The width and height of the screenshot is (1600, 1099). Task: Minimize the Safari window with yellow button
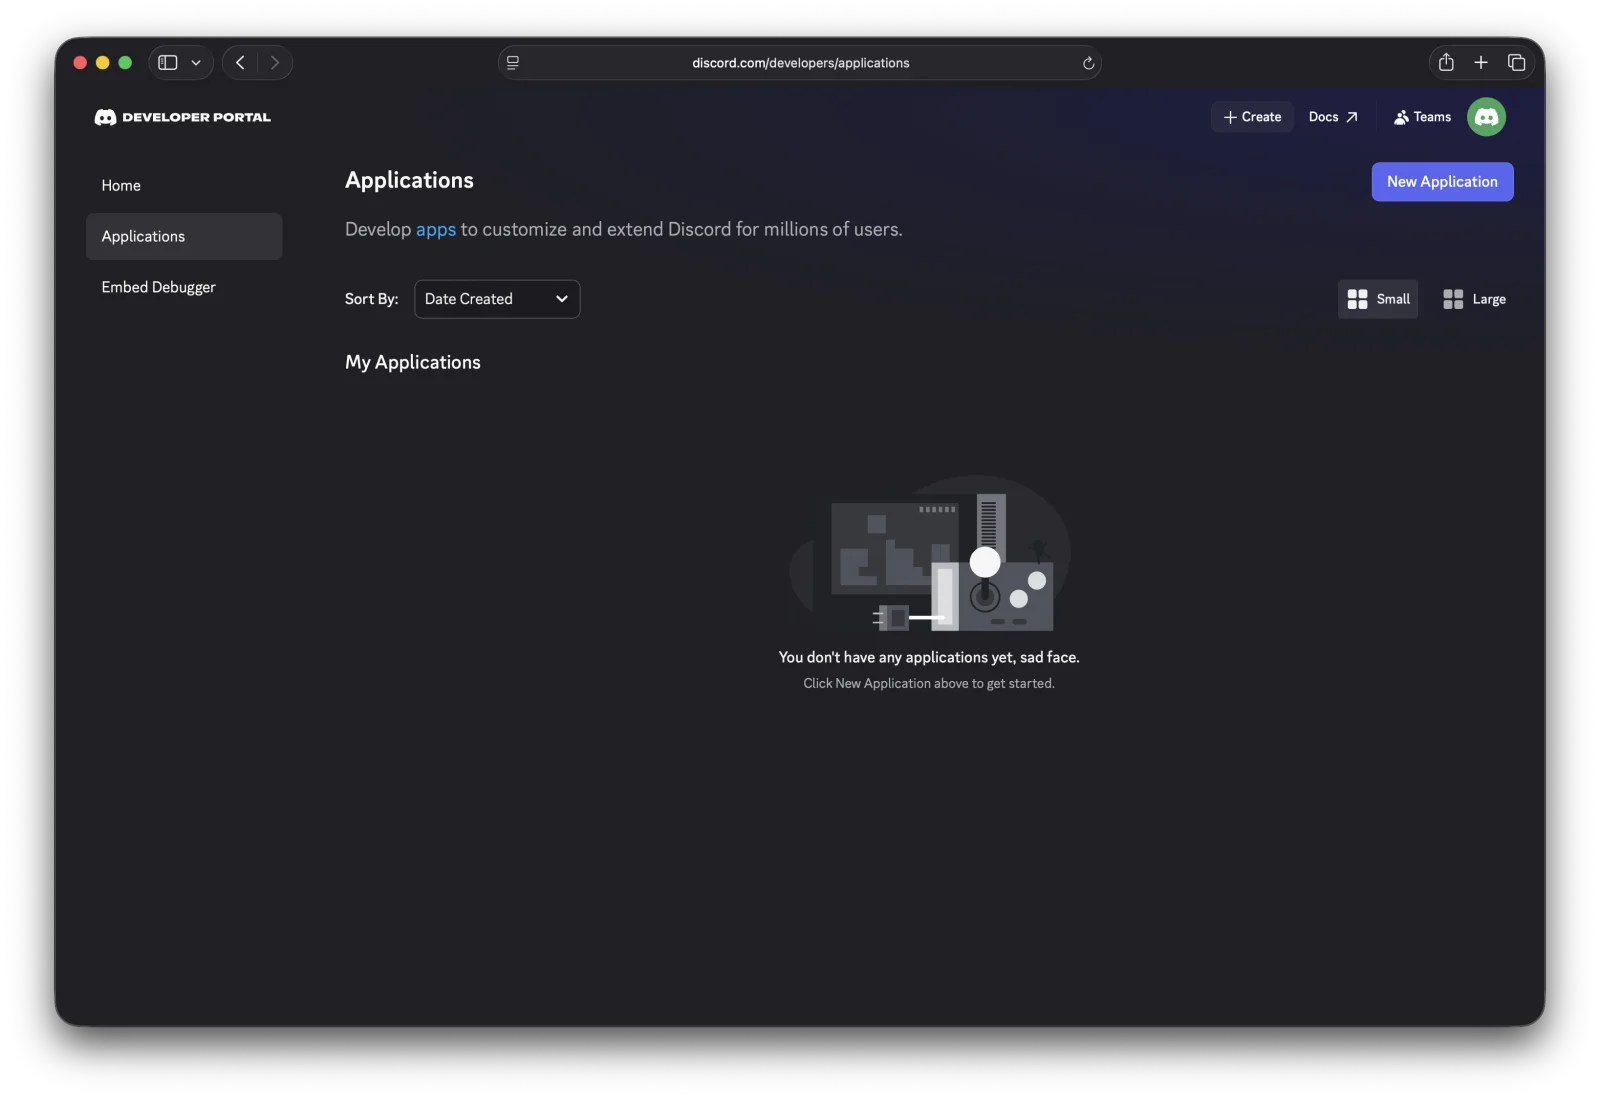coord(102,62)
